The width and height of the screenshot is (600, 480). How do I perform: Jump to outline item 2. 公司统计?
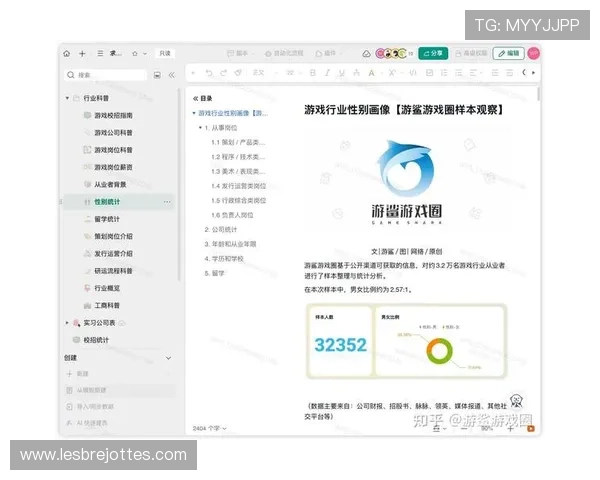point(220,230)
